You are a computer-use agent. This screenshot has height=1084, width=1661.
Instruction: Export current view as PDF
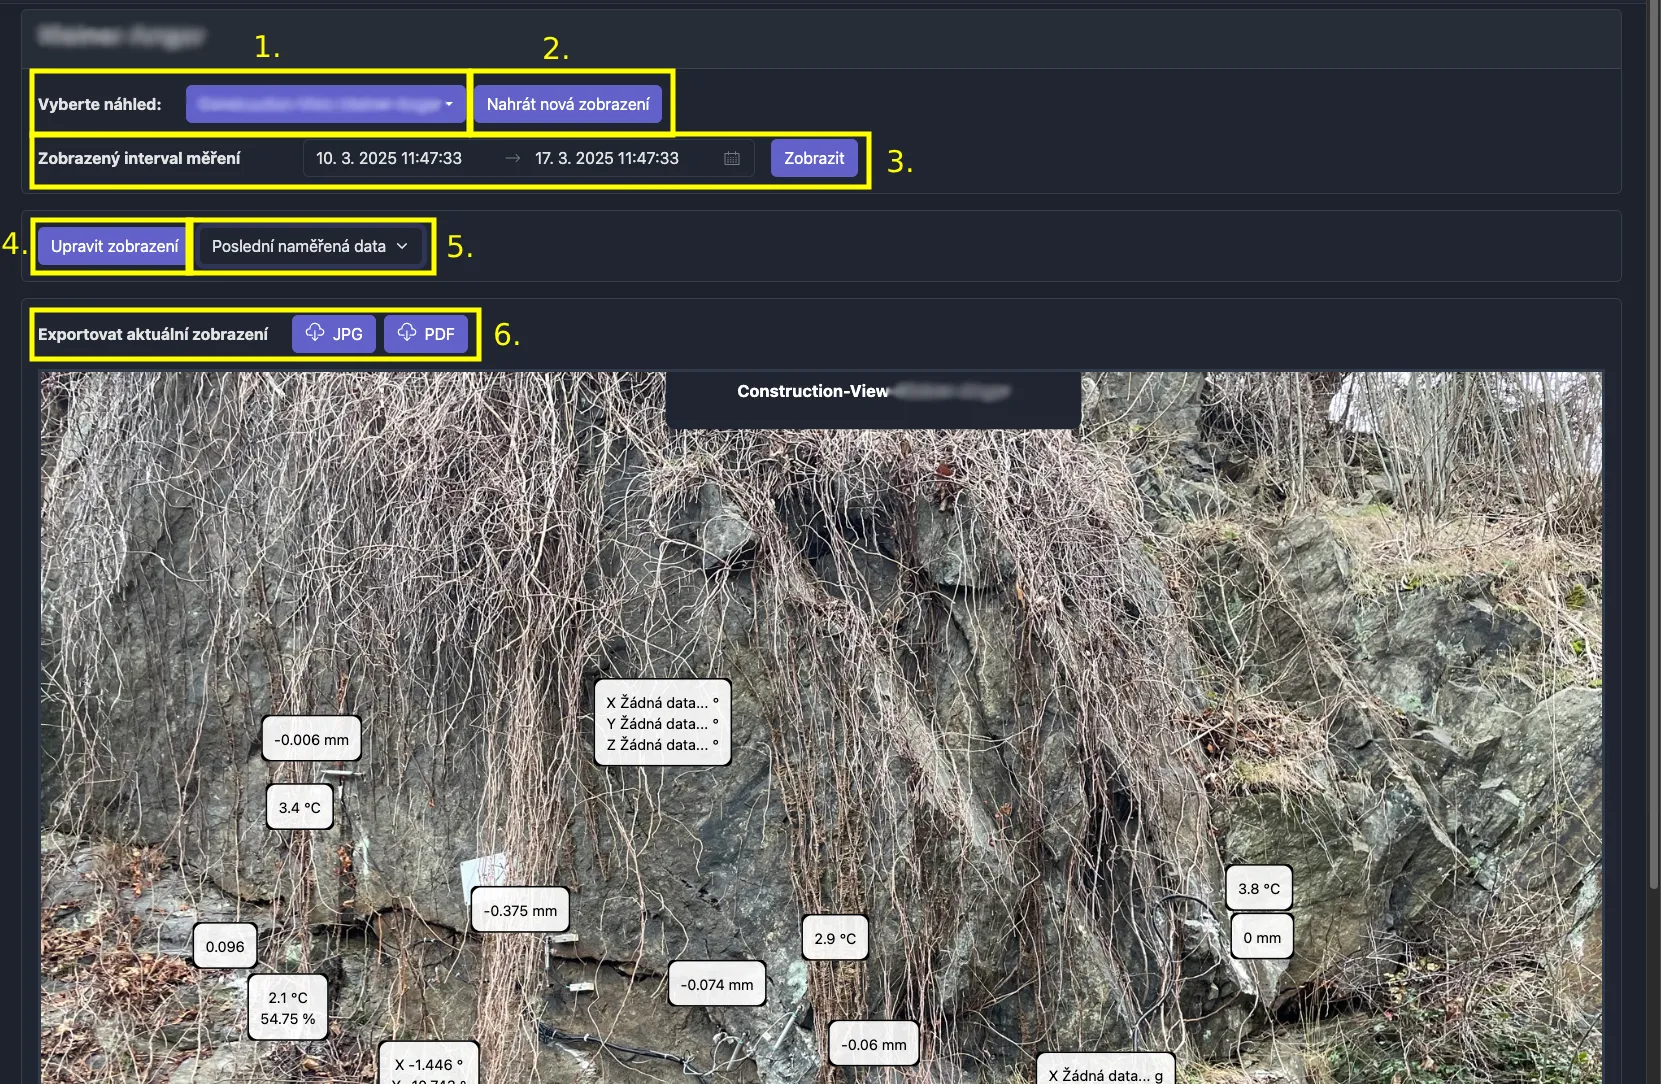pos(426,334)
